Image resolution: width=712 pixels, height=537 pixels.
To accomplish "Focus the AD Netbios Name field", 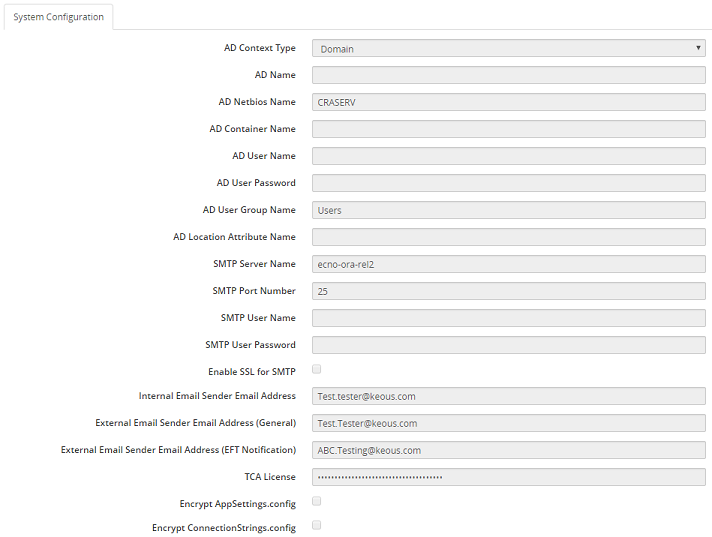I will click(x=508, y=102).
